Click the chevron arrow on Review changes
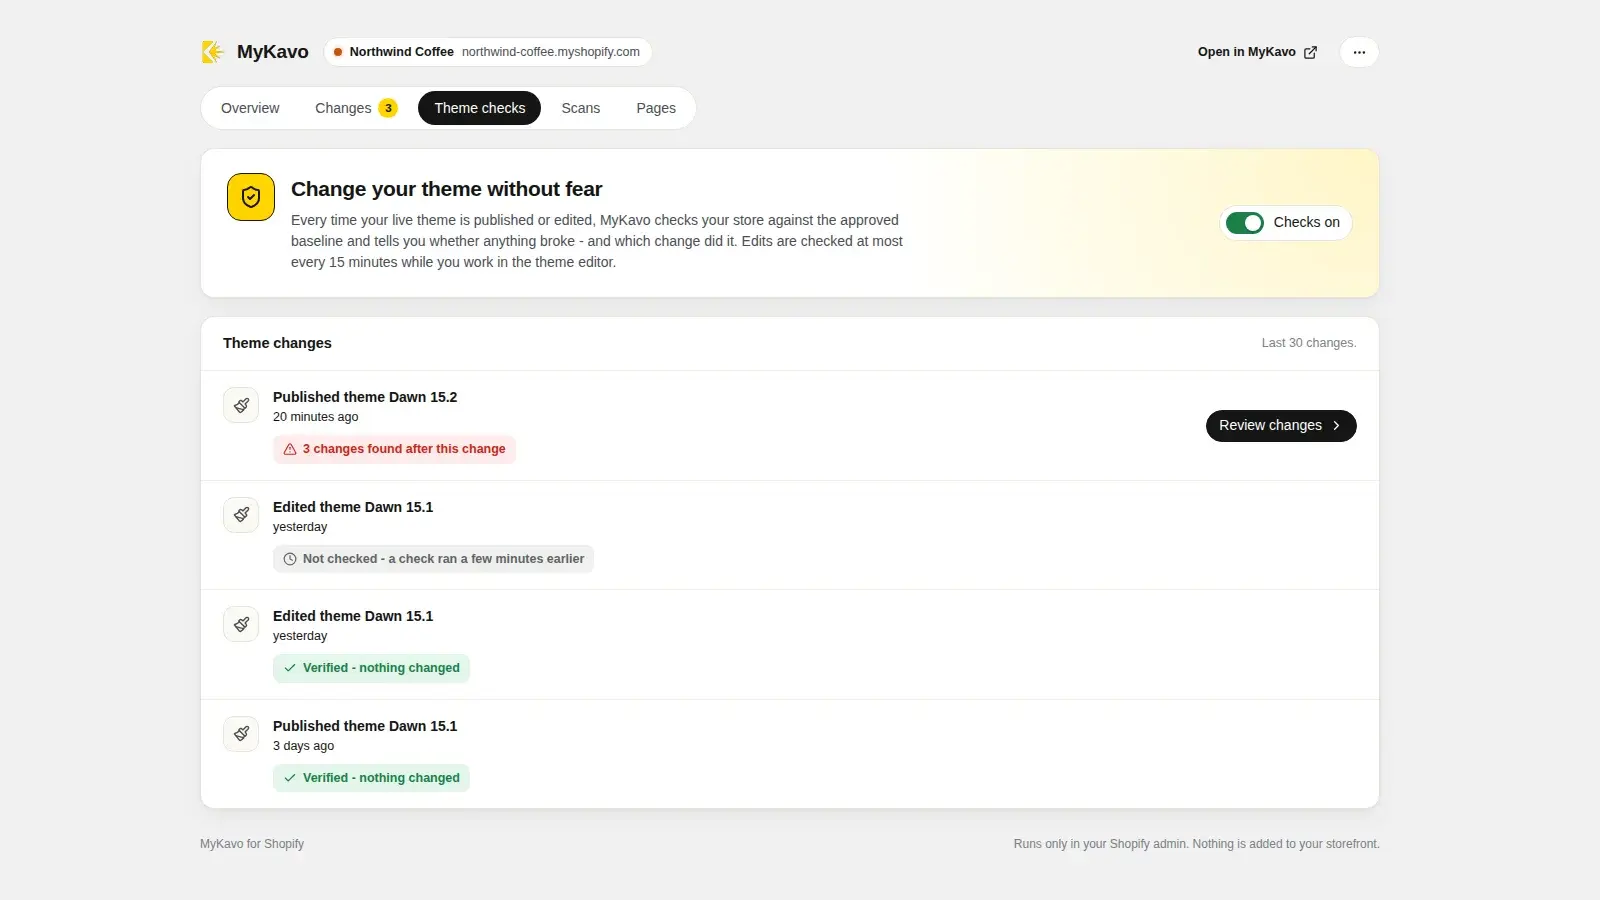 point(1336,426)
